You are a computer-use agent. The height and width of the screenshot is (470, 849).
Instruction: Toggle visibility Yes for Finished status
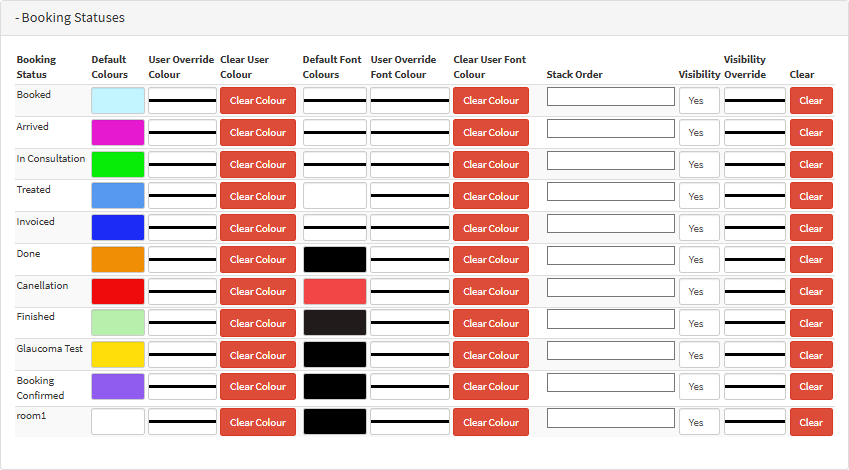coord(698,323)
